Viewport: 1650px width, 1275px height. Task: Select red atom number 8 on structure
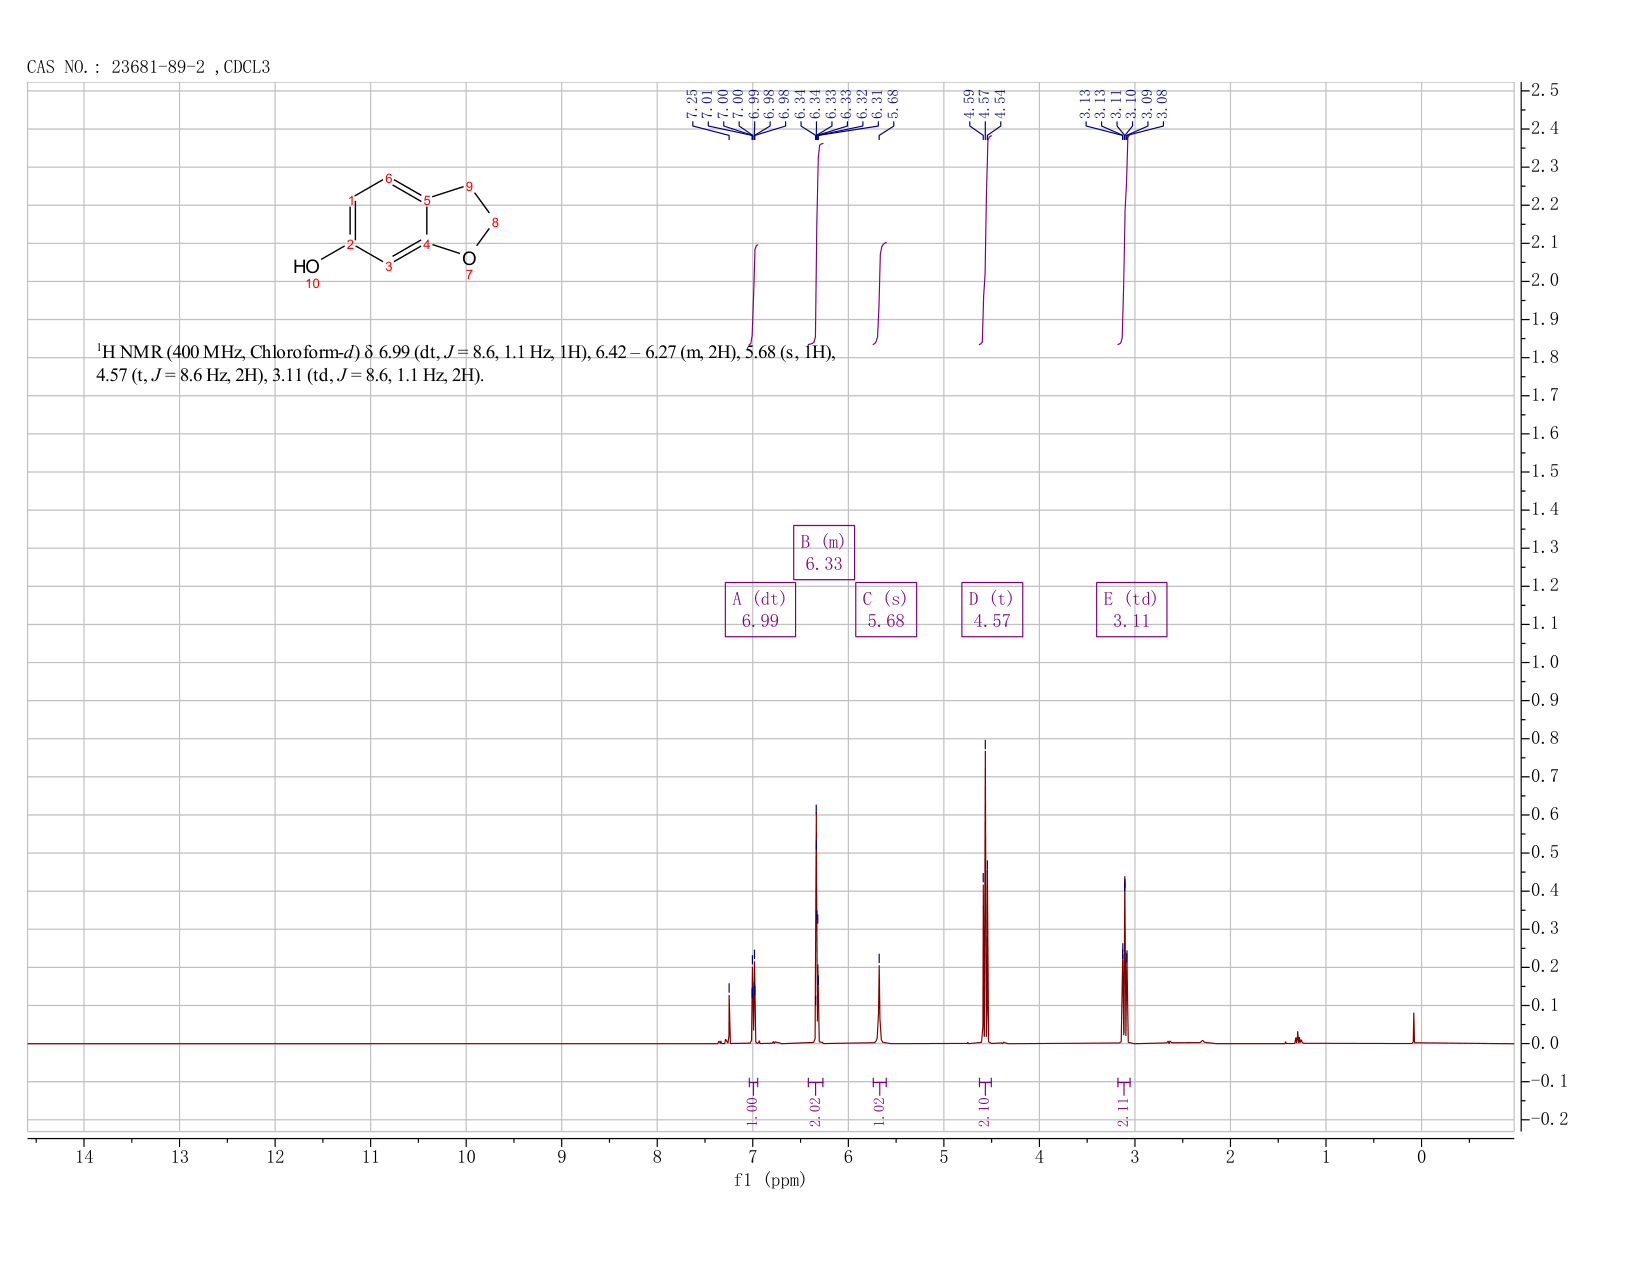point(495,222)
